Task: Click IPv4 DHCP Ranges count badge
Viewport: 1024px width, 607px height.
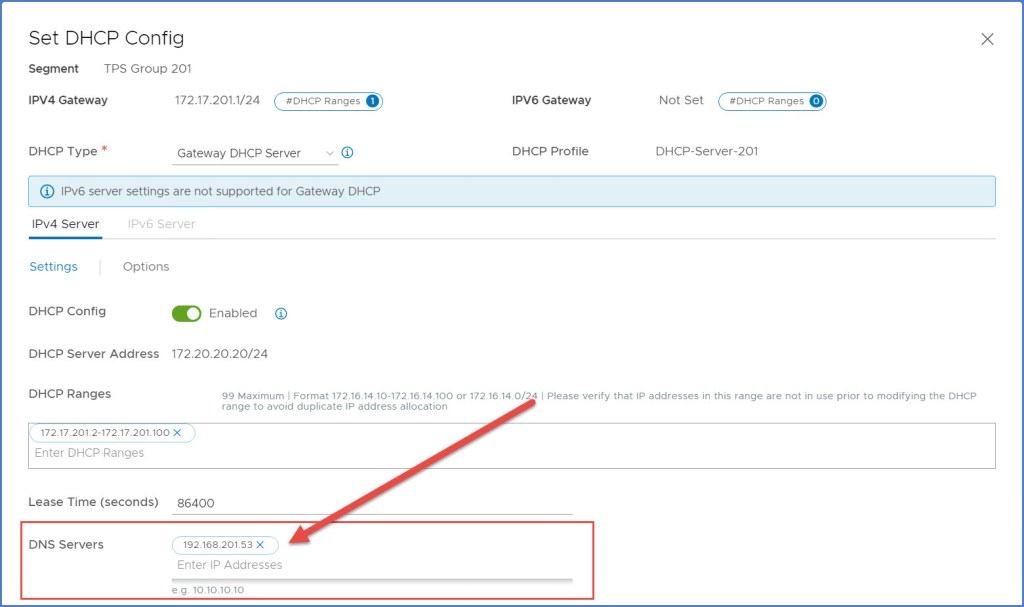Action: 371,101
